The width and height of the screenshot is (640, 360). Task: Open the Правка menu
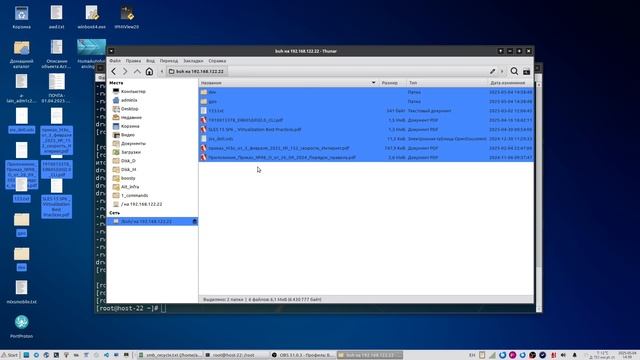[133, 61]
